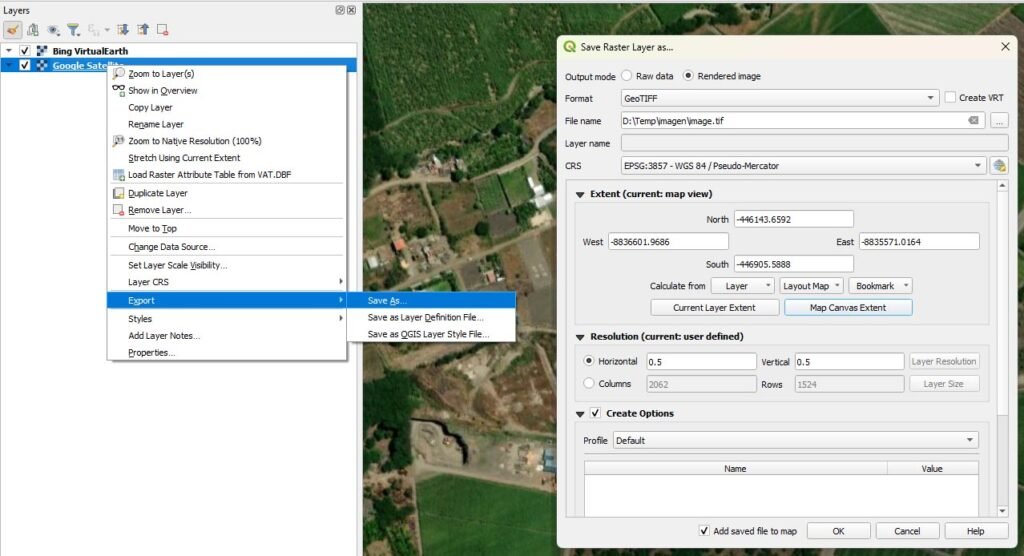Choose Save As in Export submenu
This screenshot has width=1024, height=556.
click(387, 300)
